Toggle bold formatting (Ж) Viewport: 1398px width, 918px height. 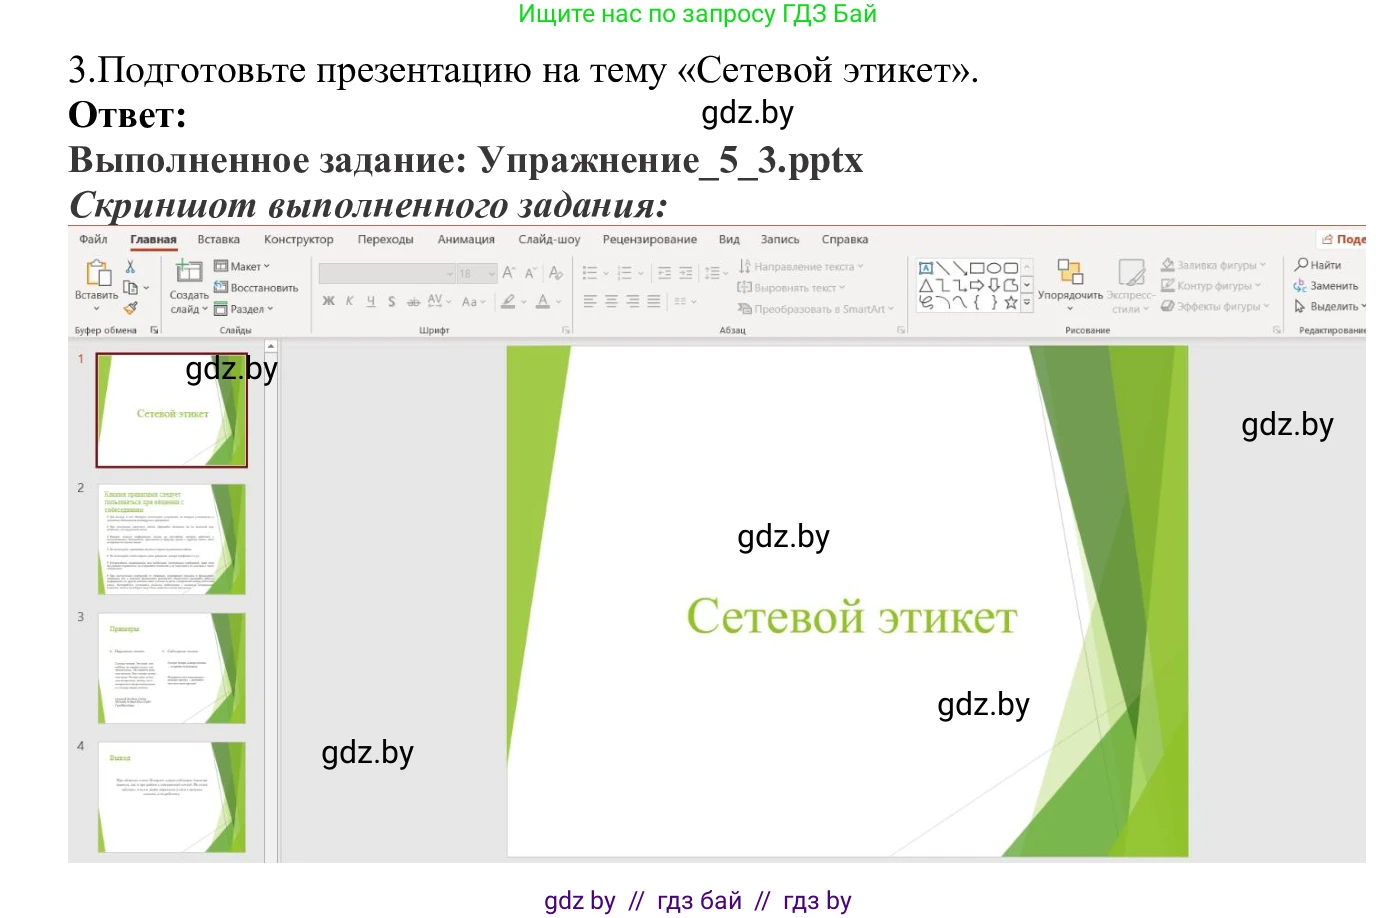[328, 301]
